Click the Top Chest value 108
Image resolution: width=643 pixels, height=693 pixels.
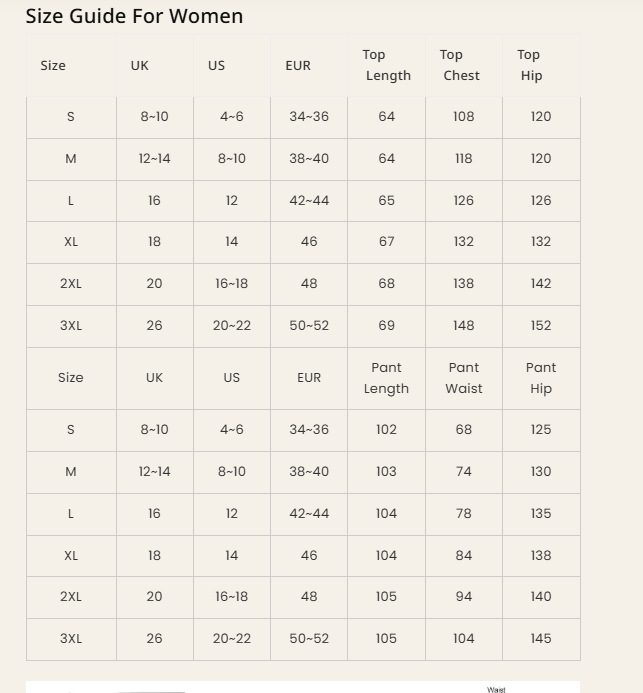coord(464,117)
